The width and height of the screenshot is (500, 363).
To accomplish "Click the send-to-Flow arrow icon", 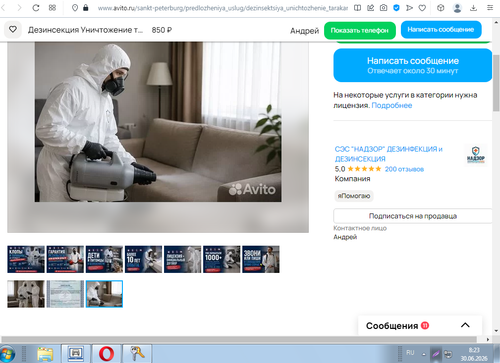I will (x=409, y=8).
